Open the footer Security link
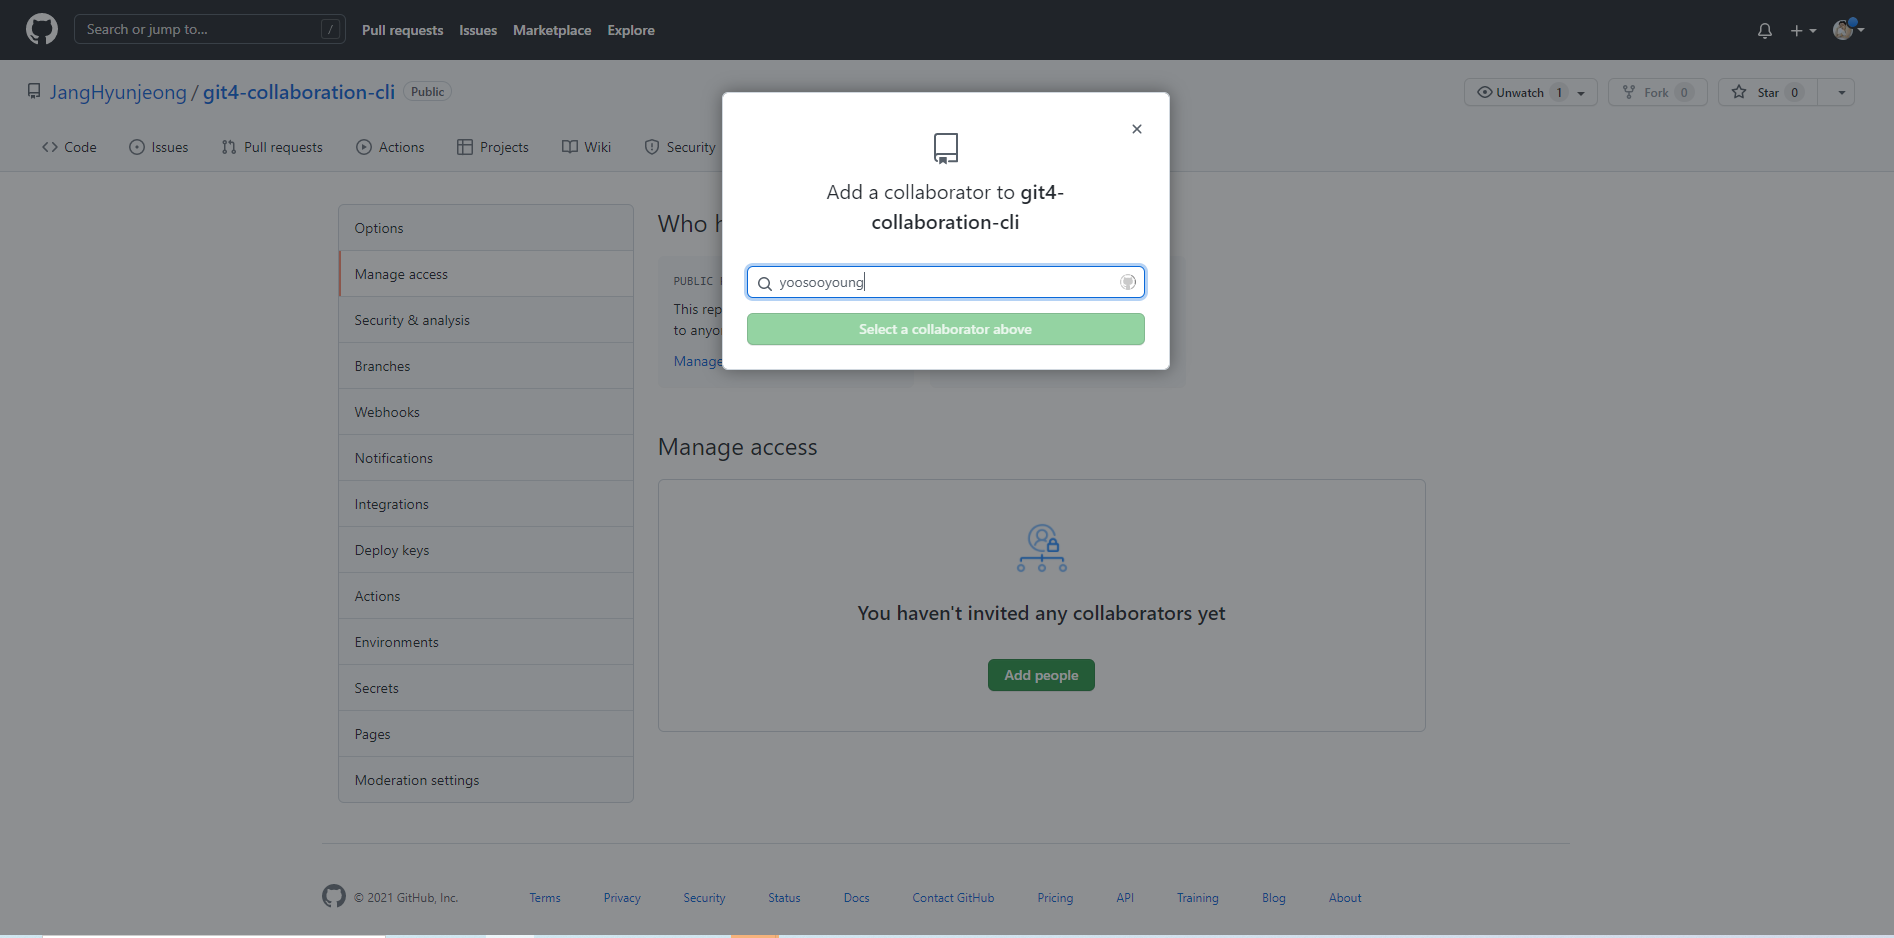 704,898
